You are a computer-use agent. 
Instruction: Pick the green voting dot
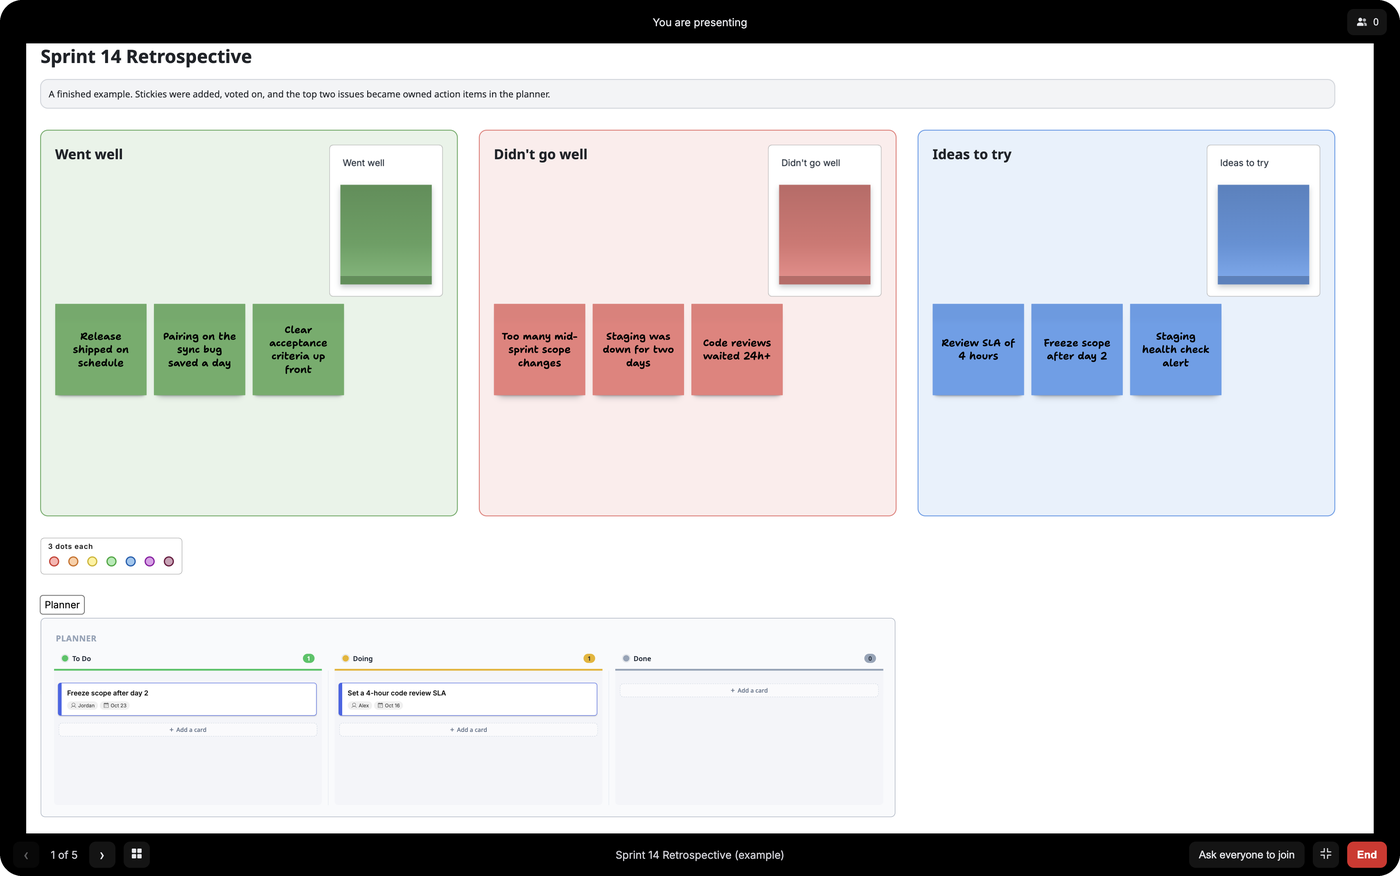click(111, 562)
